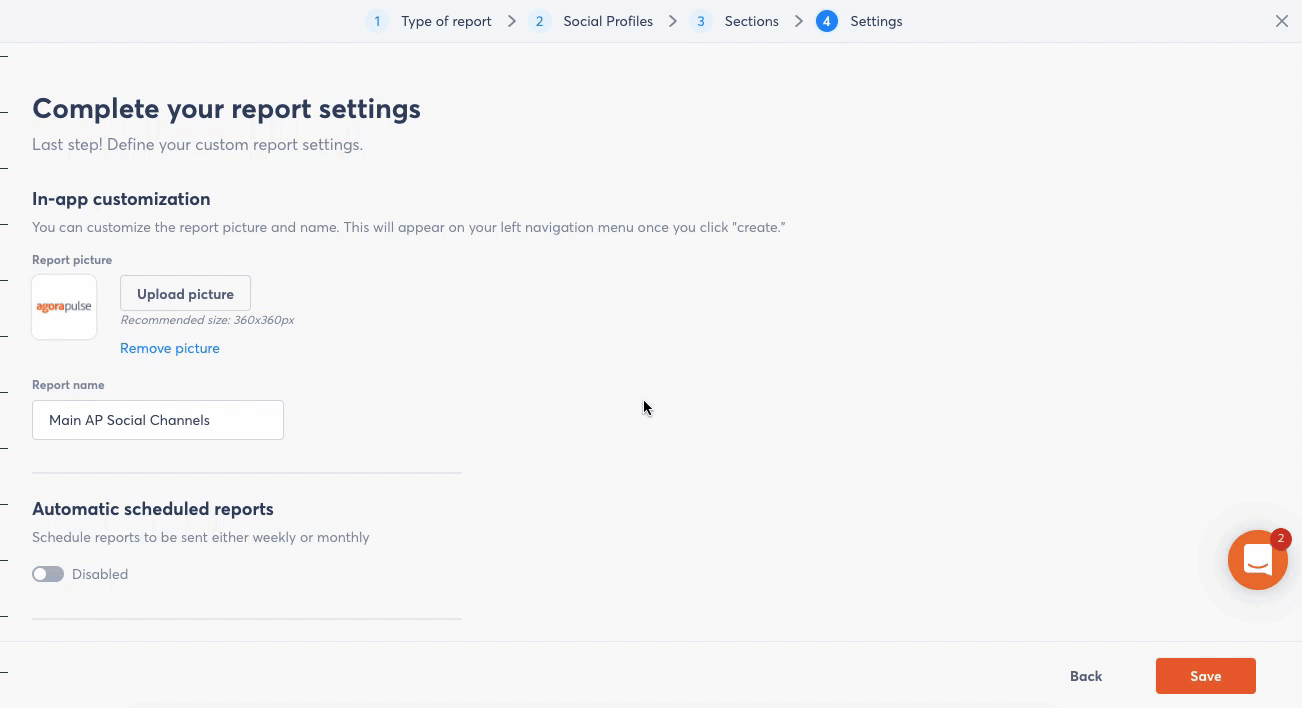Go to the Type of report step

click(x=446, y=21)
